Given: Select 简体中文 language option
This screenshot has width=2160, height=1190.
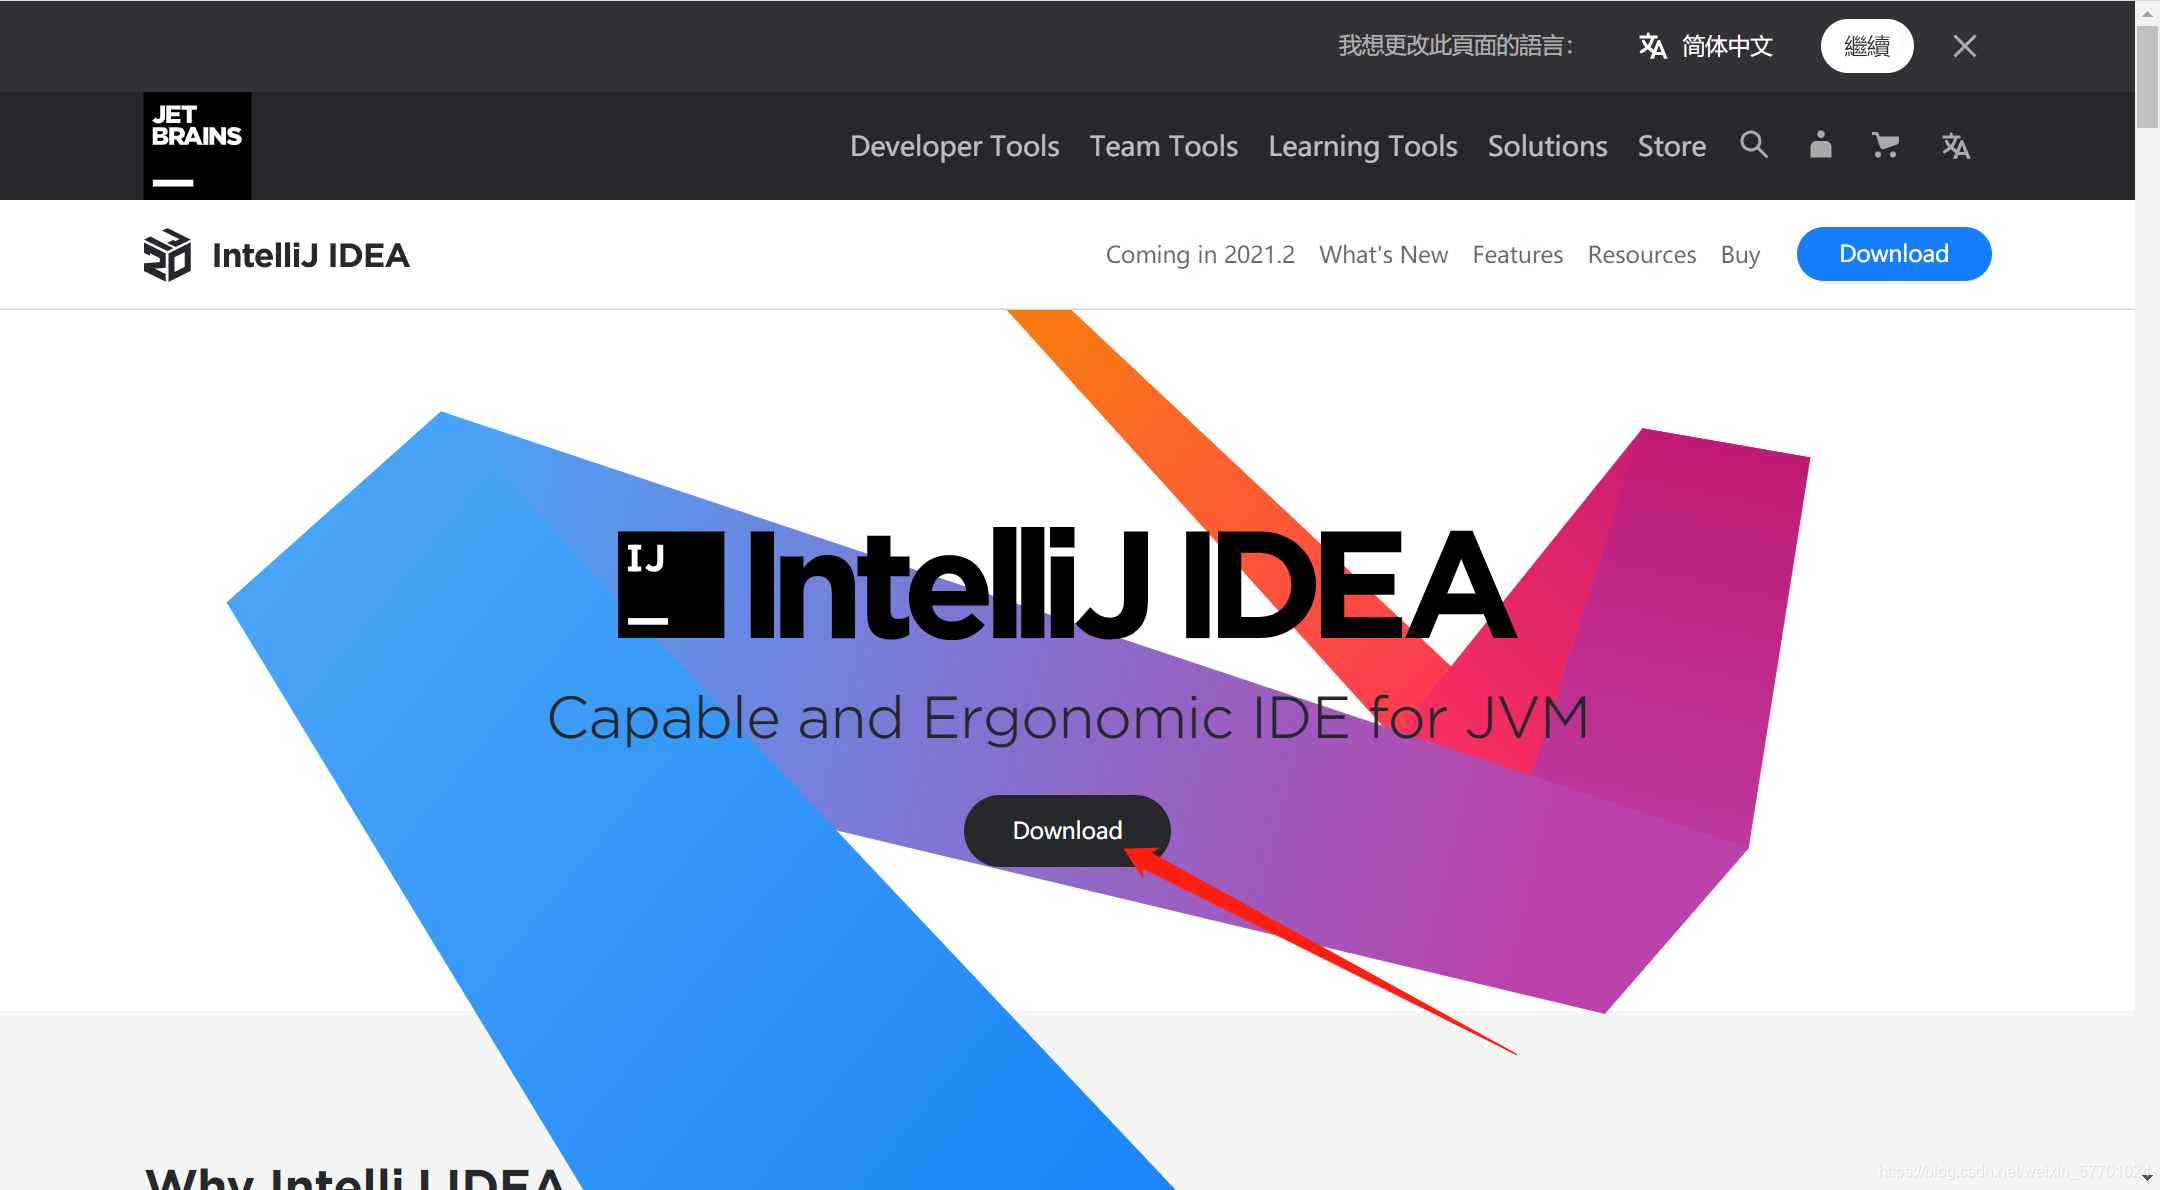Looking at the screenshot, I should (x=1727, y=46).
